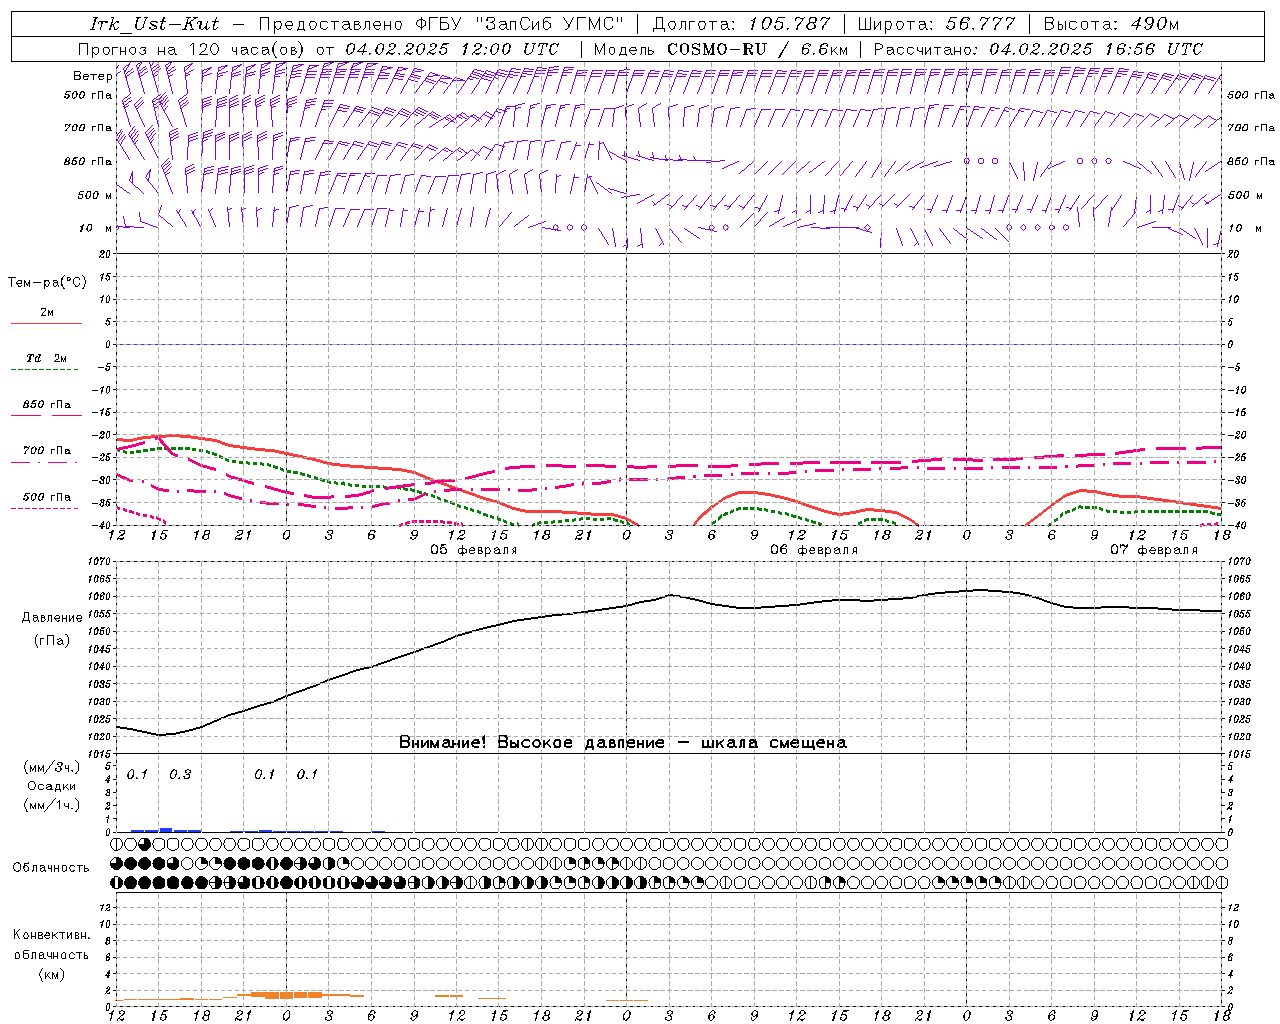Select the 850 гПа temperature legend entry
The image size is (1280, 1024).
point(46,407)
